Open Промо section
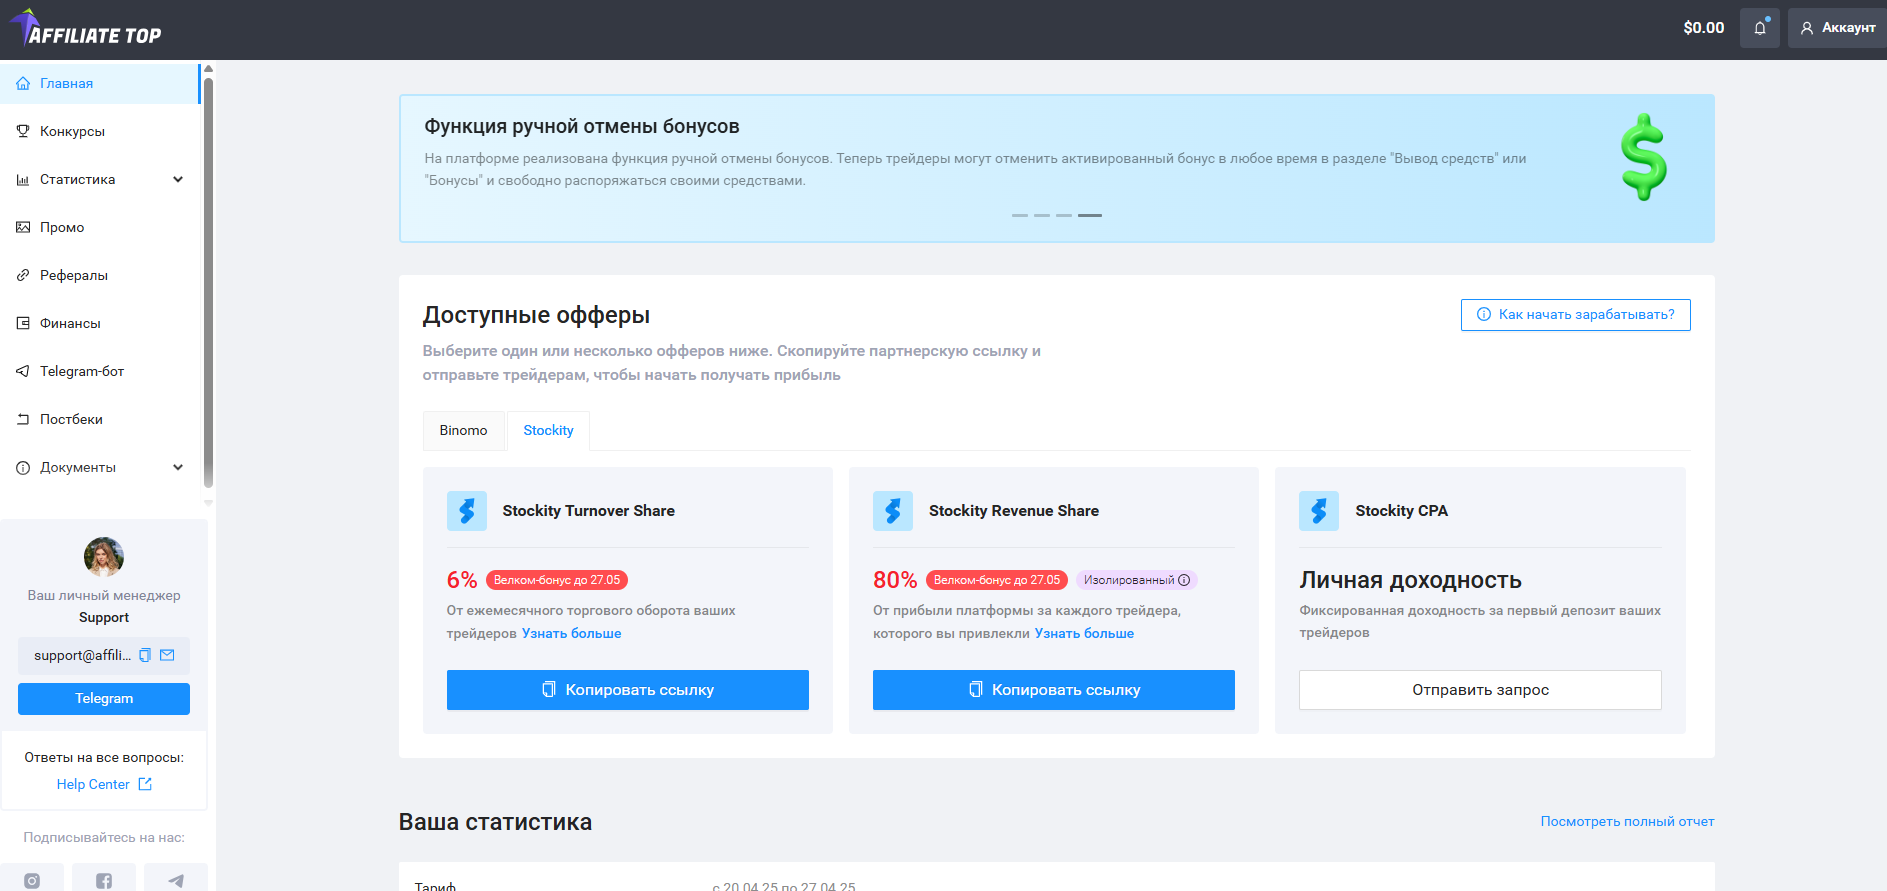Screen dimensions: 1887x891 pyautogui.click(x=100, y=227)
